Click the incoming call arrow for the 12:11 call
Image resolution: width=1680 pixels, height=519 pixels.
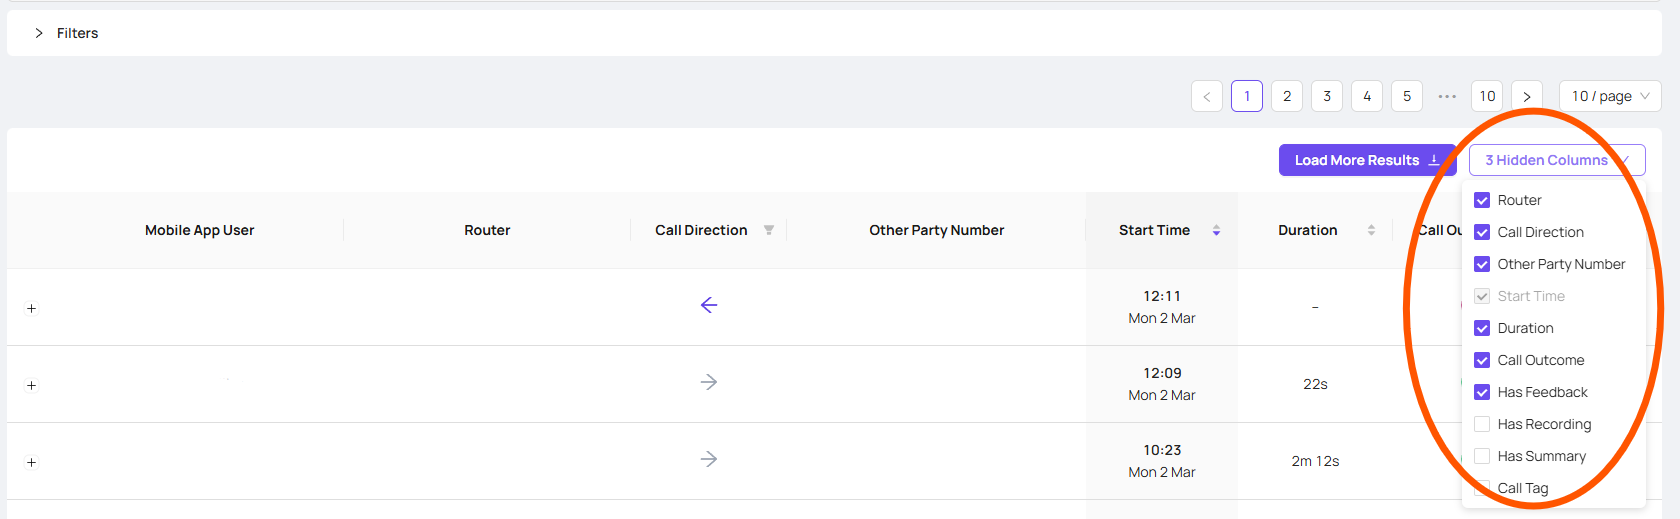click(x=709, y=305)
